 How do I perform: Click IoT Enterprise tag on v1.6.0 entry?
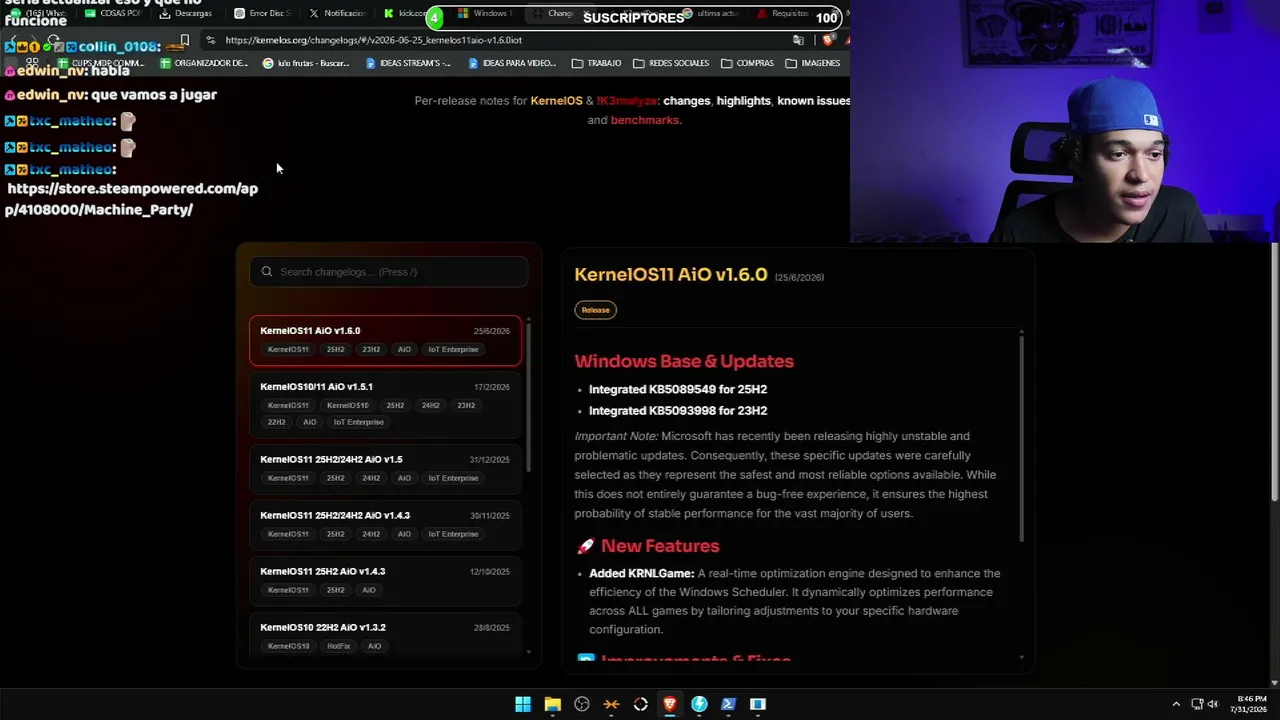point(453,350)
